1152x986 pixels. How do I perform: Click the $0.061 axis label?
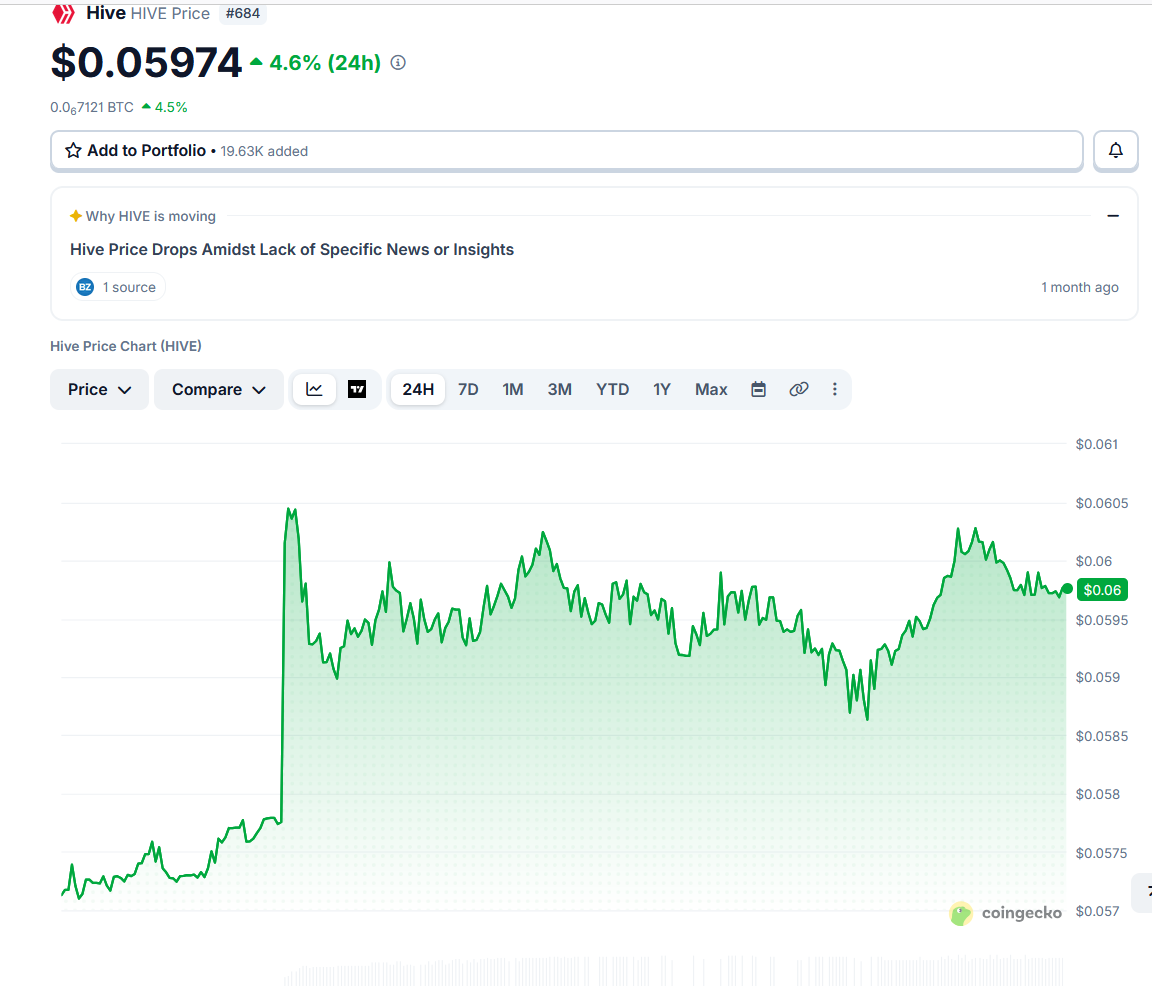pos(1097,445)
